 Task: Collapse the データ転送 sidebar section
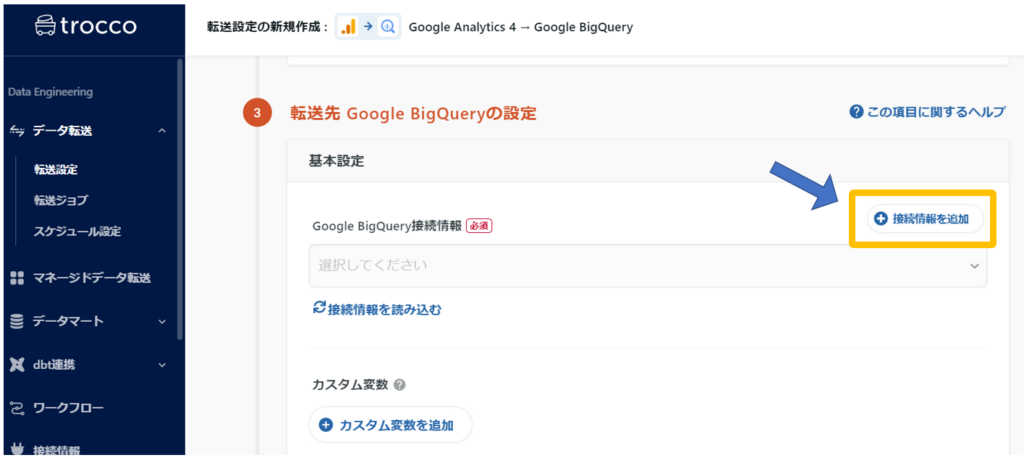[162, 131]
